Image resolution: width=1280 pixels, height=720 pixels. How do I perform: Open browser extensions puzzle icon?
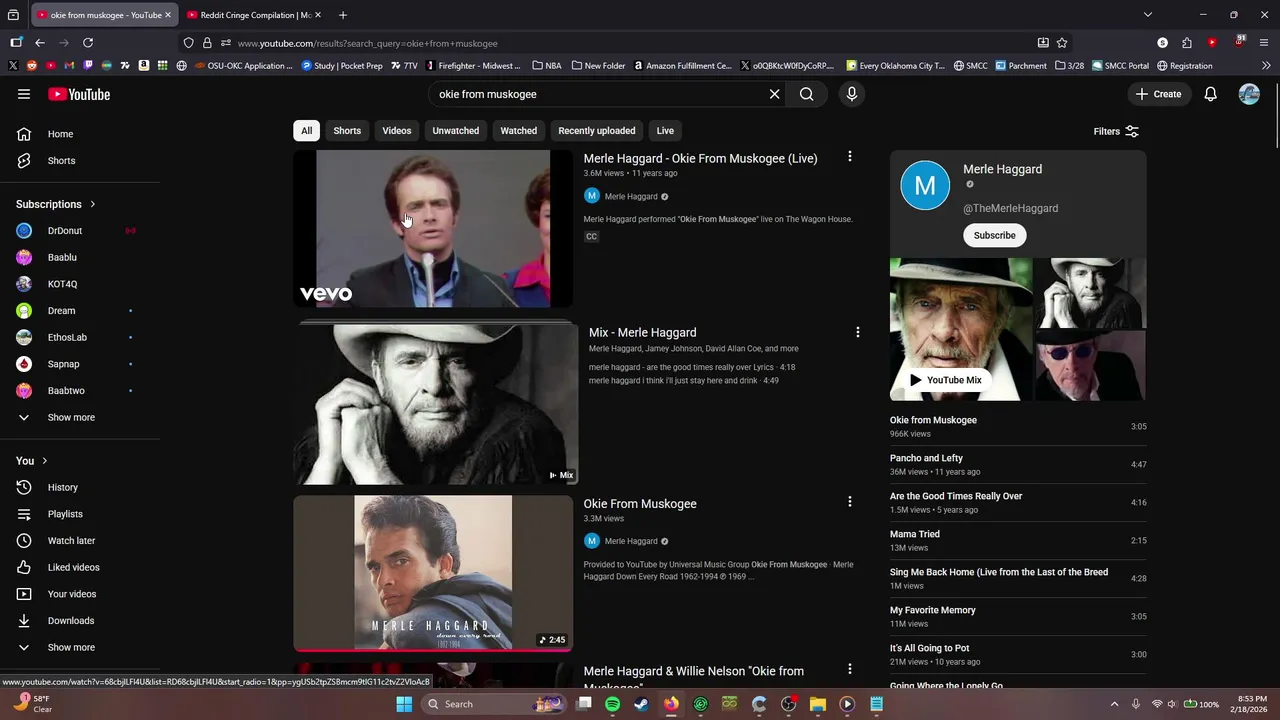(x=1187, y=43)
